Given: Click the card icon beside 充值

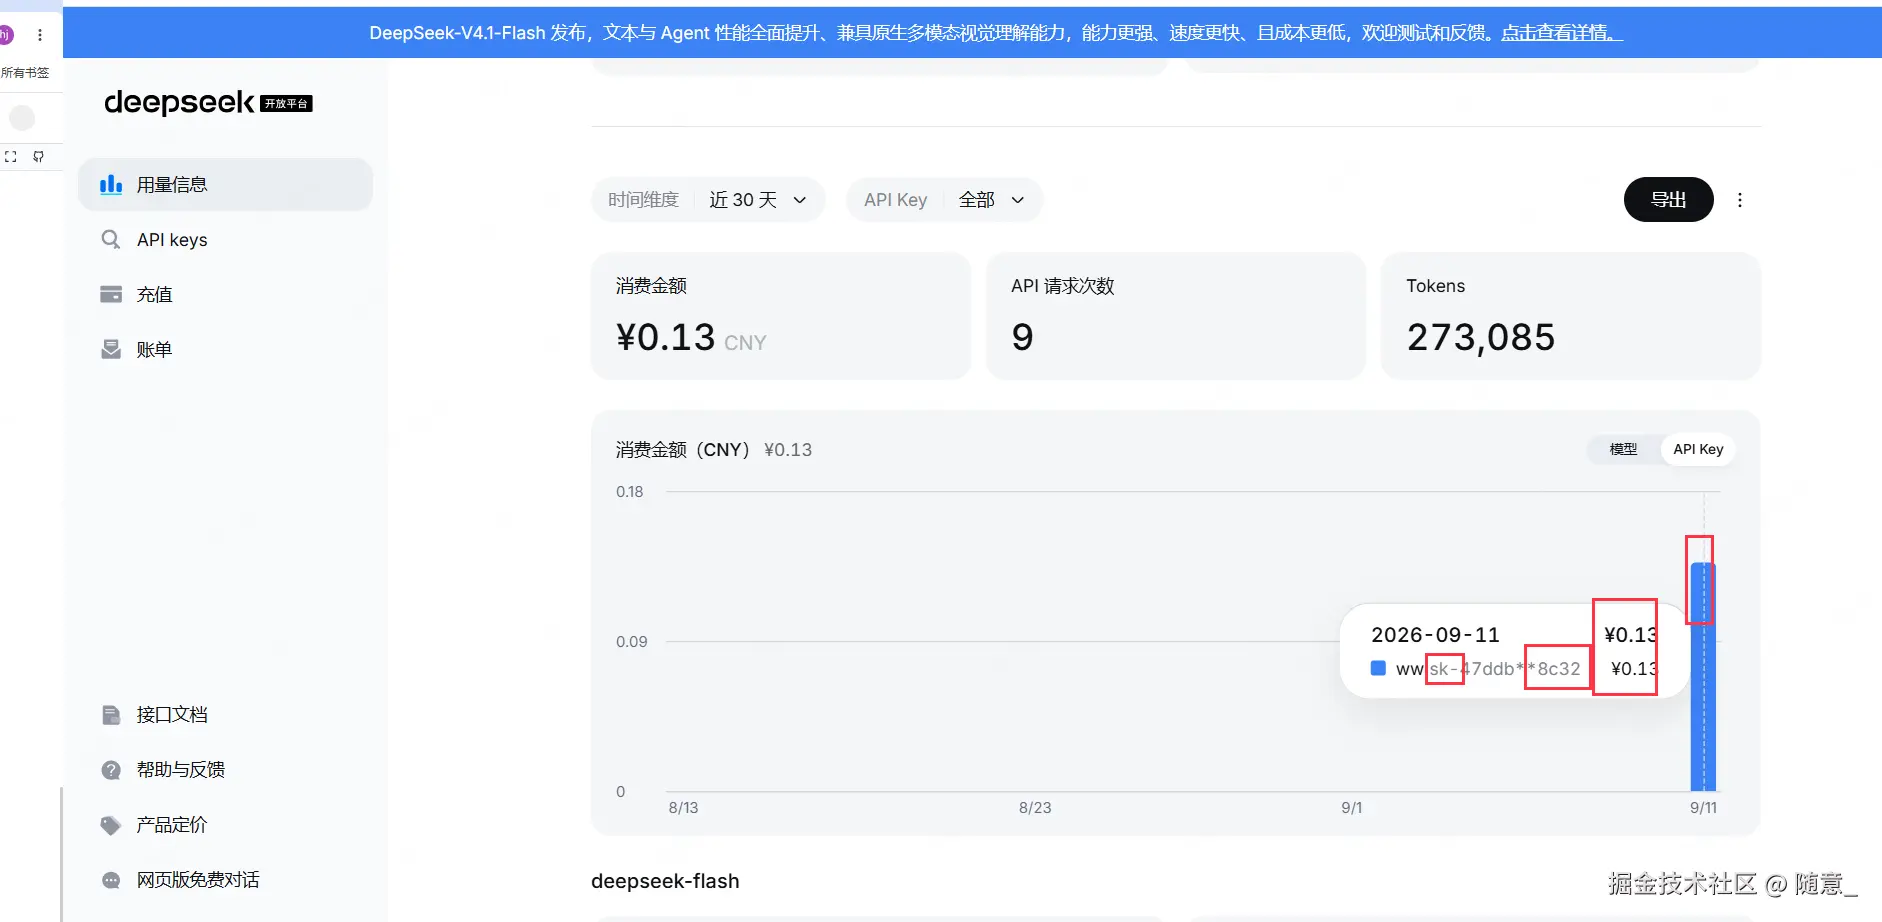Looking at the screenshot, I should (111, 294).
